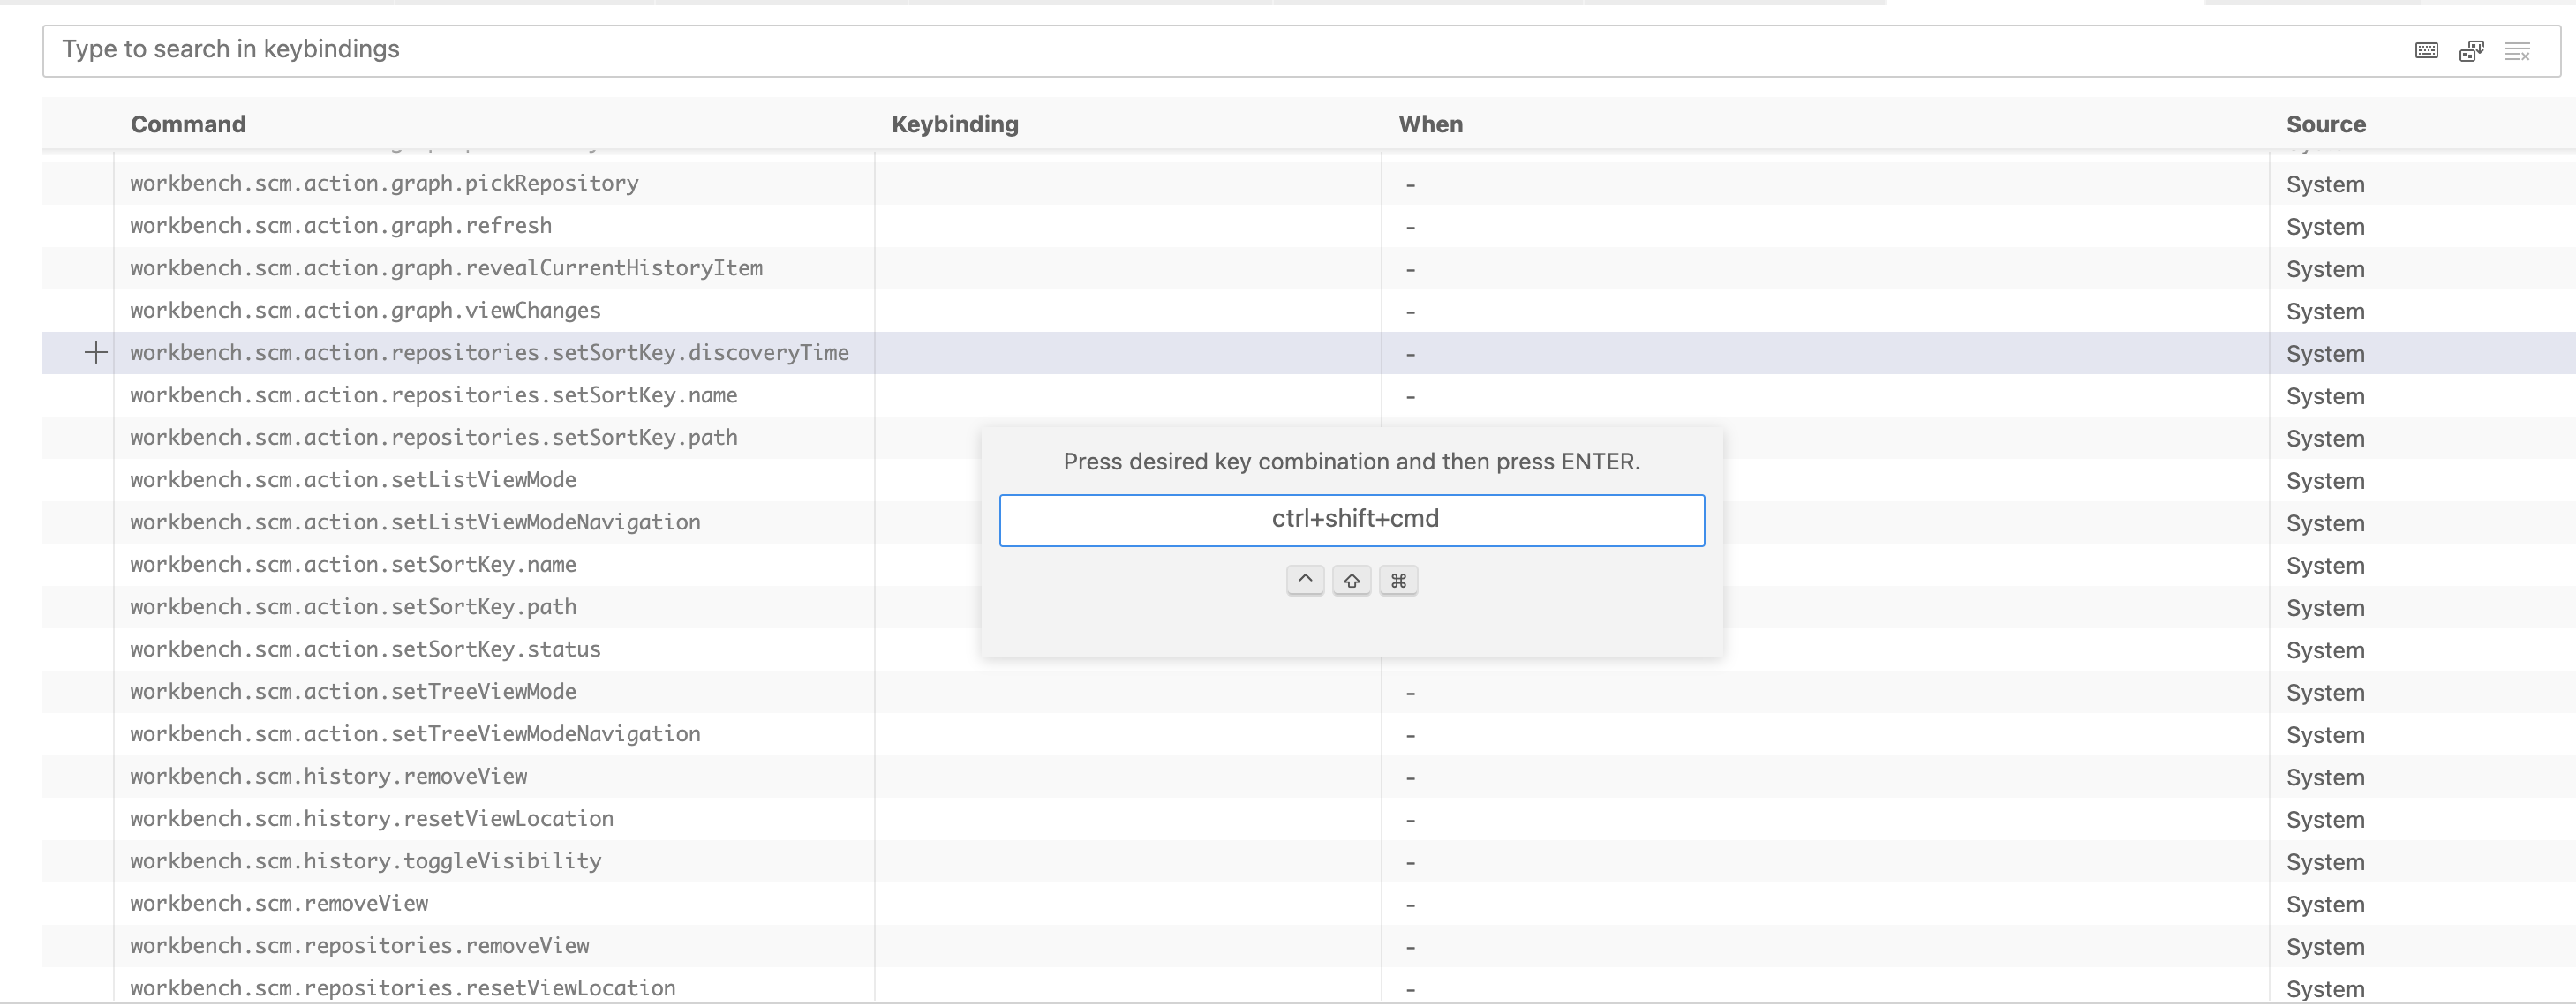Focus the ctrl+shift+cmd key combination field
Screen dimensions: 2576x1006
tap(1351, 520)
